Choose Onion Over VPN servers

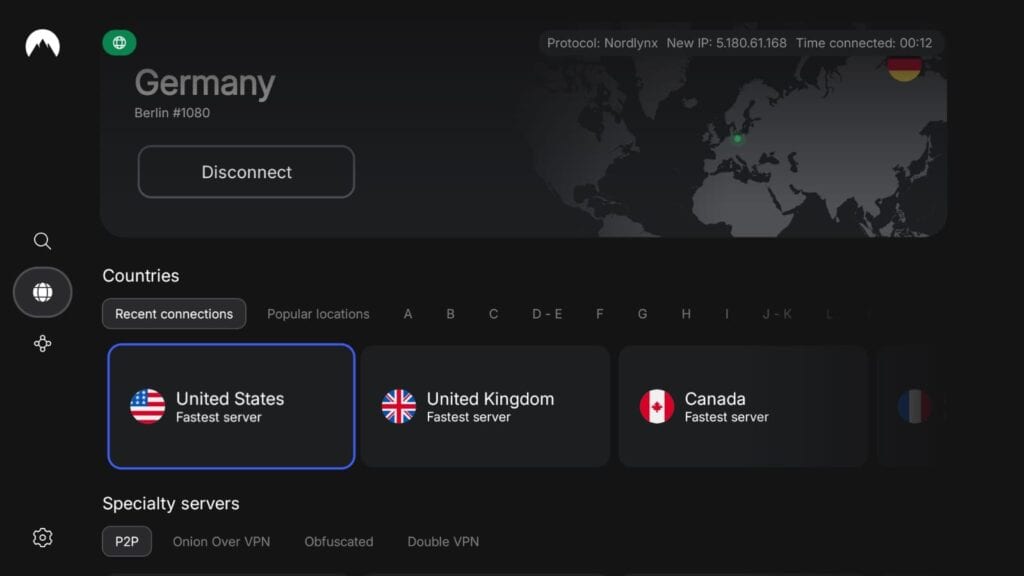point(222,541)
